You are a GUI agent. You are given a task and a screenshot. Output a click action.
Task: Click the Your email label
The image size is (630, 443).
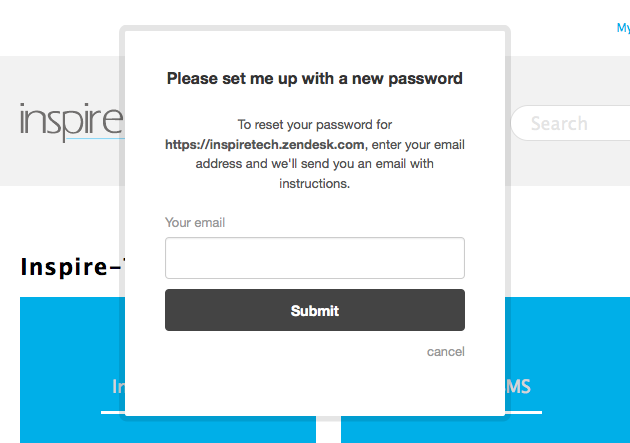(x=195, y=222)
